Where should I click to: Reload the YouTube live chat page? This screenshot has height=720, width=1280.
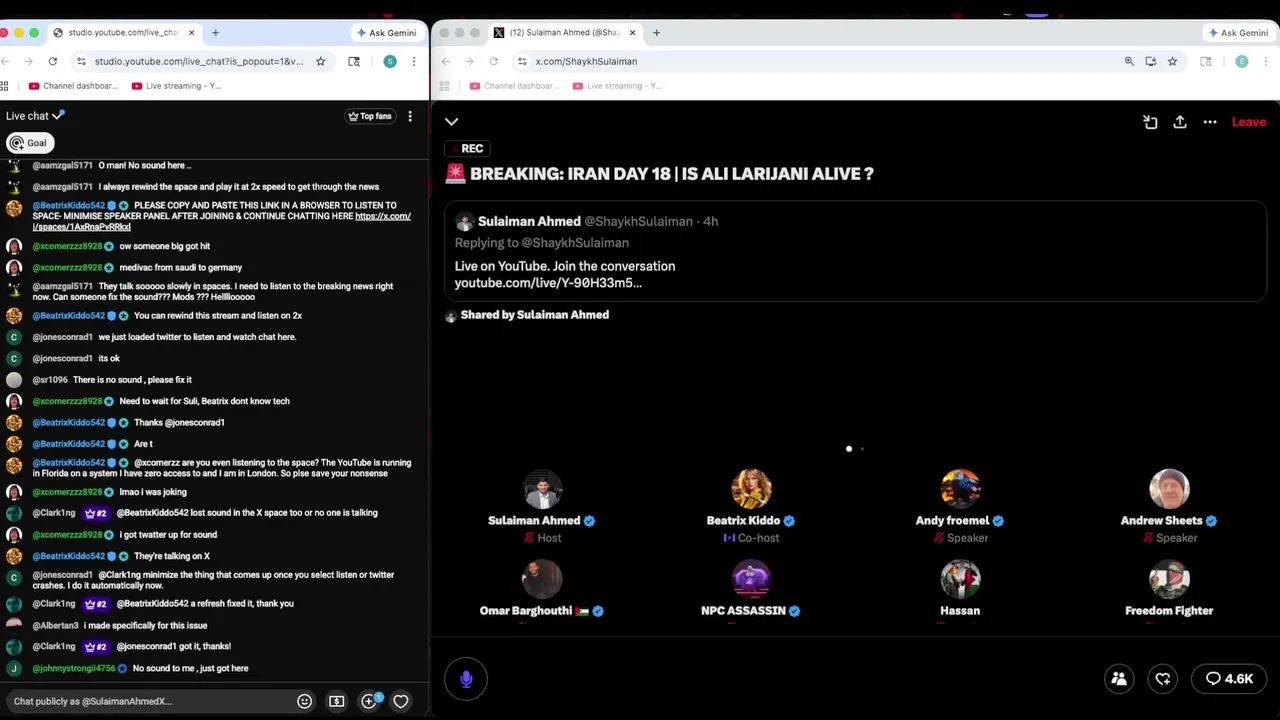[x=54, y=61]
